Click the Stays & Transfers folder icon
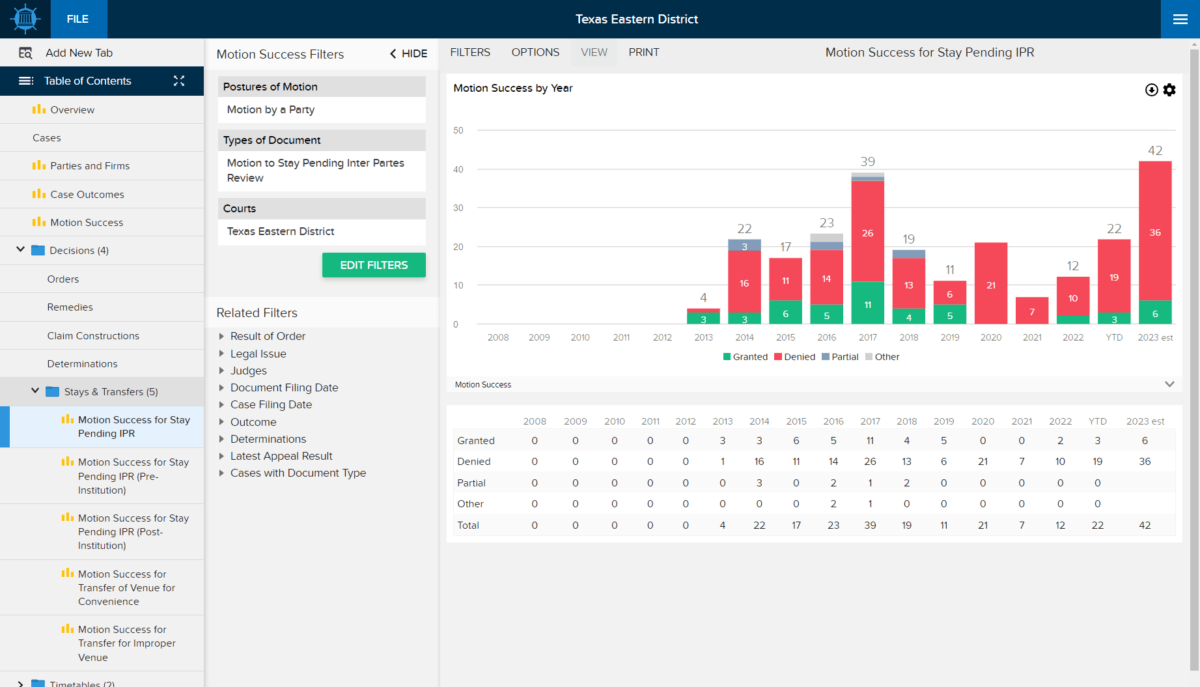Image resolution: width=1200 pixels, height=687 pixels. click(52, 392)
